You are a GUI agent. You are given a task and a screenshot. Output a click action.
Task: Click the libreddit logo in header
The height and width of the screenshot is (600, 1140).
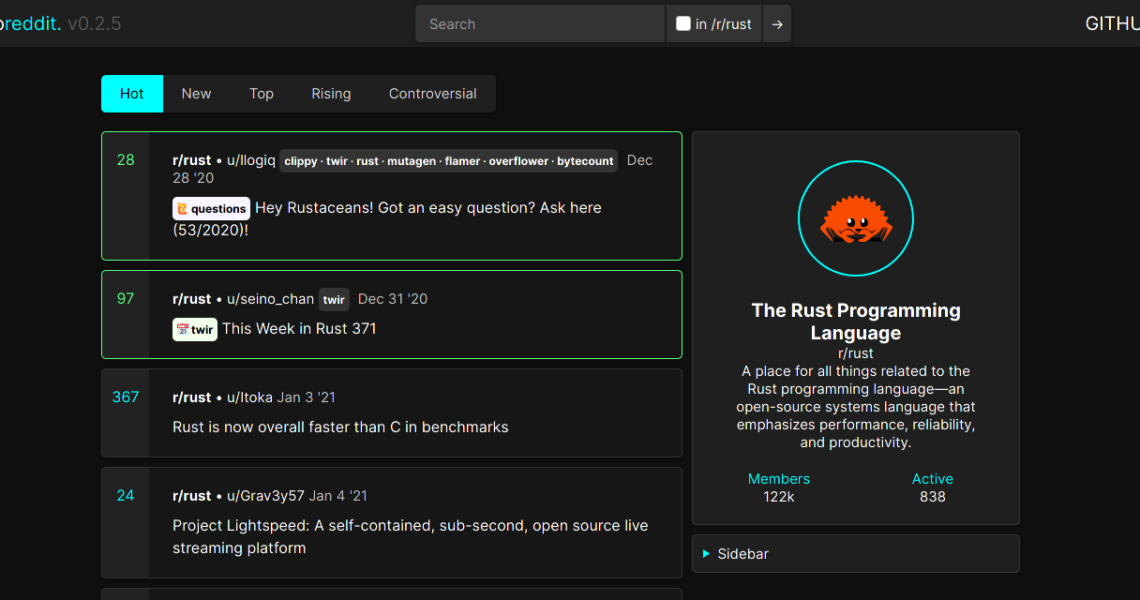tap(30, 24)
